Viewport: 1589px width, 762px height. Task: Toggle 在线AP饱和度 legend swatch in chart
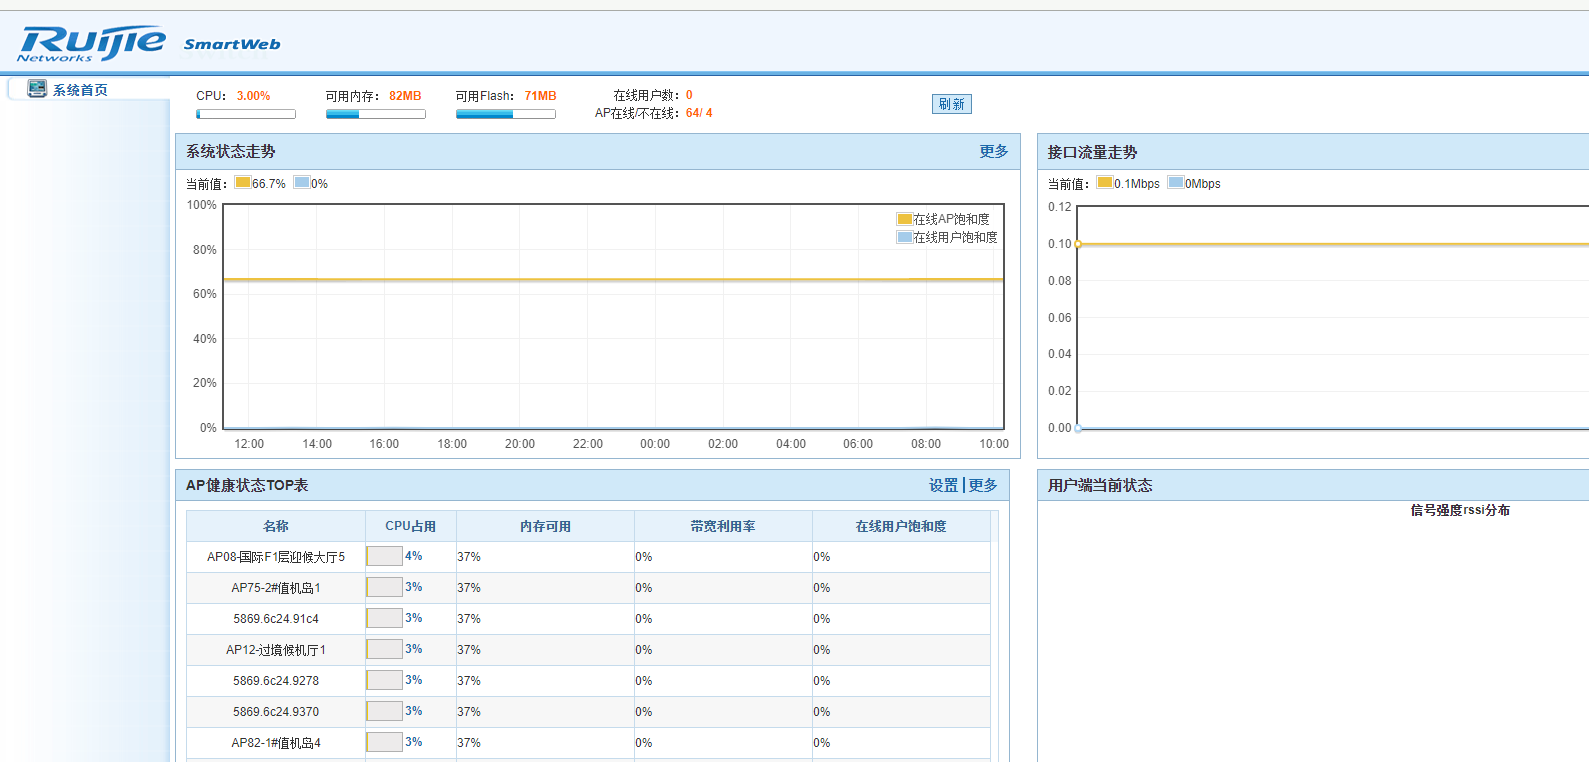pyautogui.click(x=904, y=219)
